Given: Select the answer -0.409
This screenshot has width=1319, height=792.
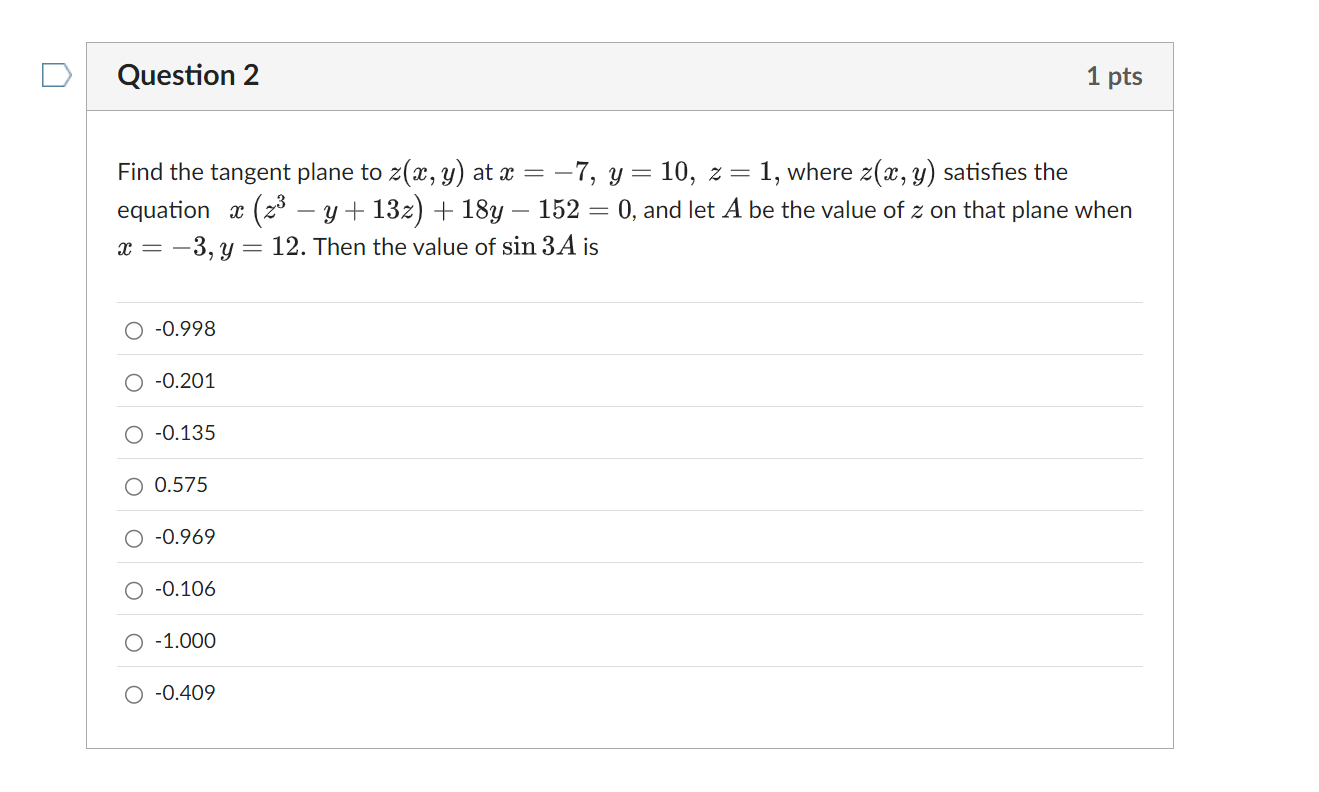Looking at the screenshot, I should coord(133,693).
